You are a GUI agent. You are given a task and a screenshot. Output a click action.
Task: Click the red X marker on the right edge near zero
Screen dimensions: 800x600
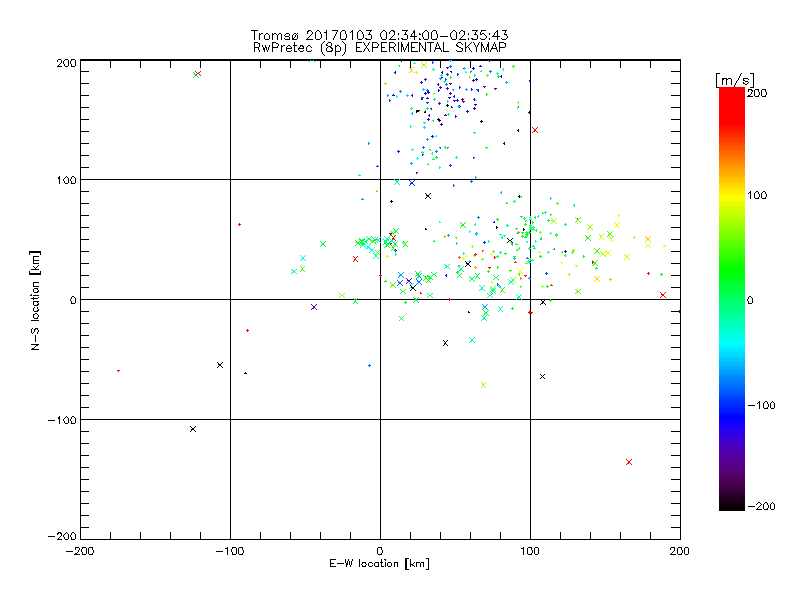[662, 295]
